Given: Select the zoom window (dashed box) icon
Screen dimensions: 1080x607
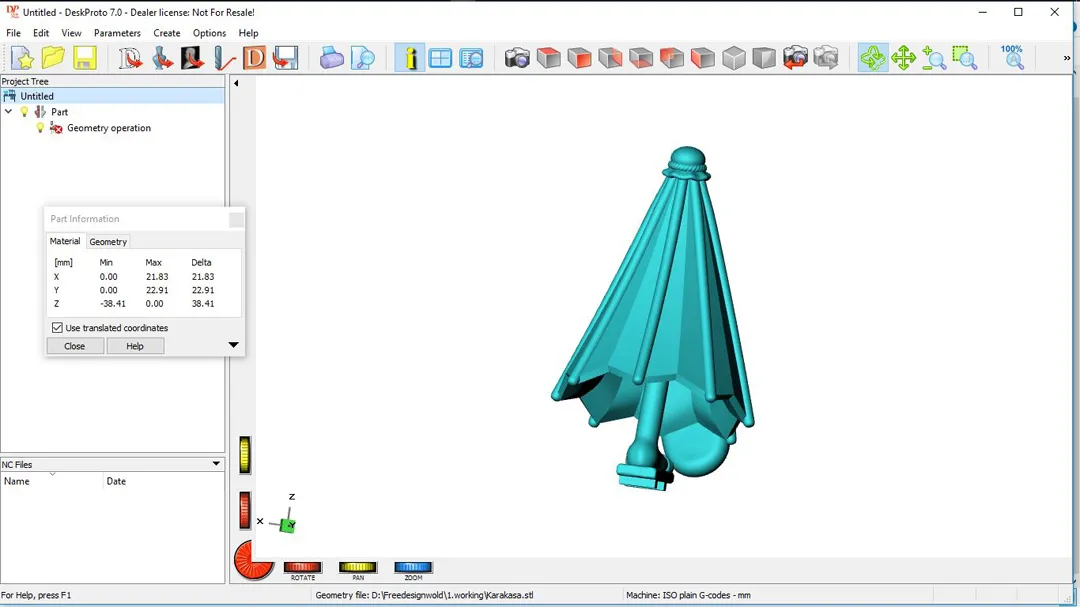Looking at the screenshot, I should [965, 58].
